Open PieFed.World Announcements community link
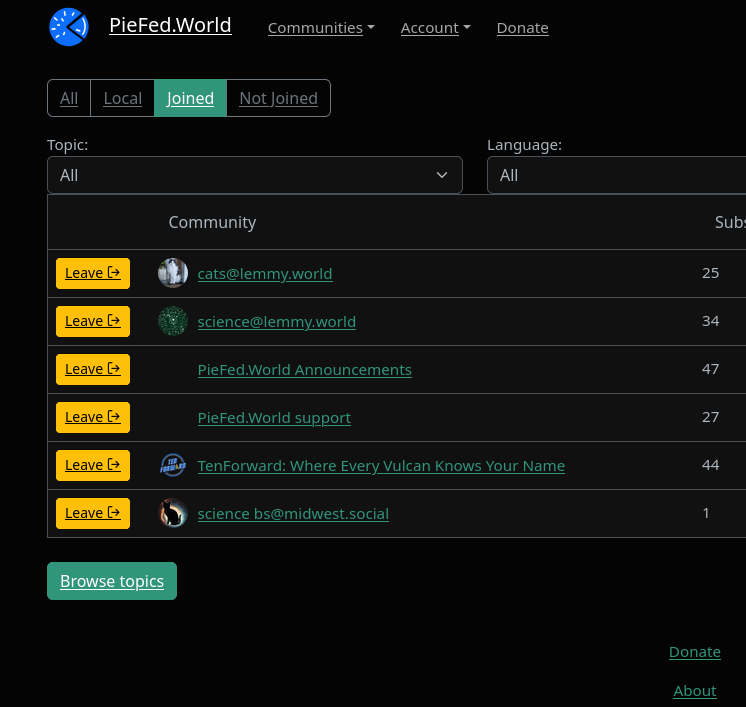The image size is (746, 707). coord(304,370)
